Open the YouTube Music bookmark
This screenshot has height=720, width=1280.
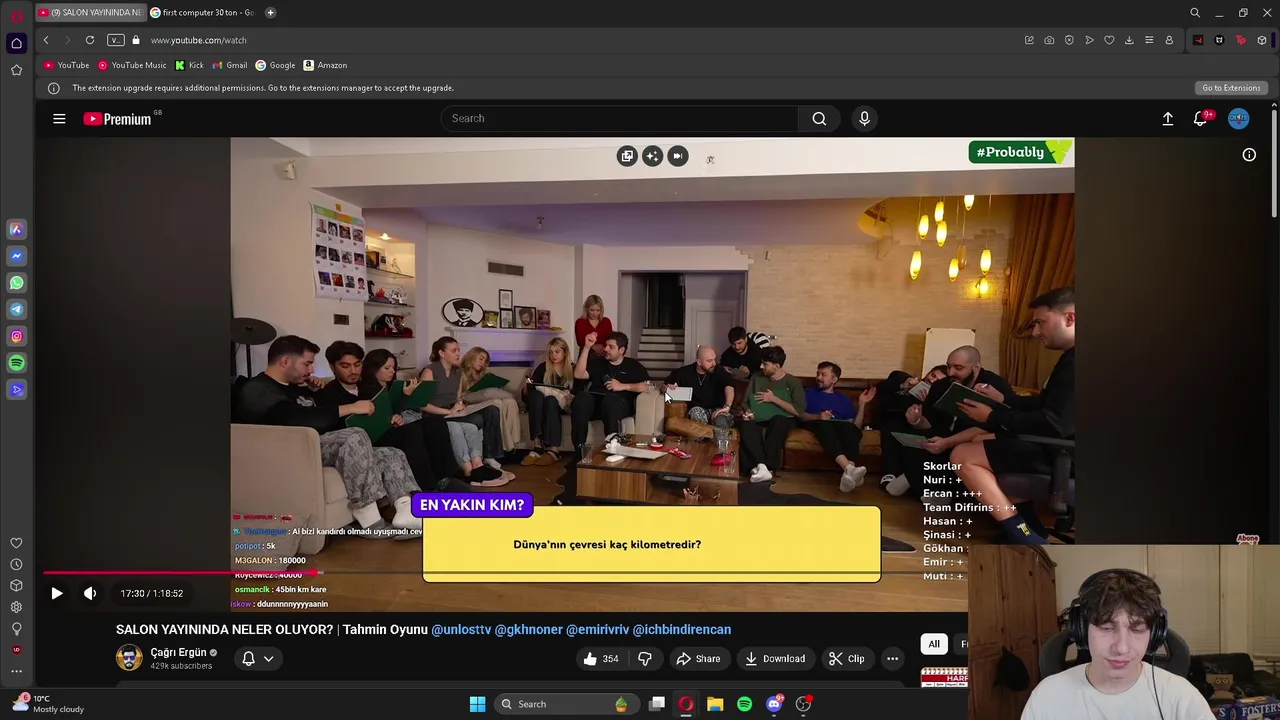point(132,65)
